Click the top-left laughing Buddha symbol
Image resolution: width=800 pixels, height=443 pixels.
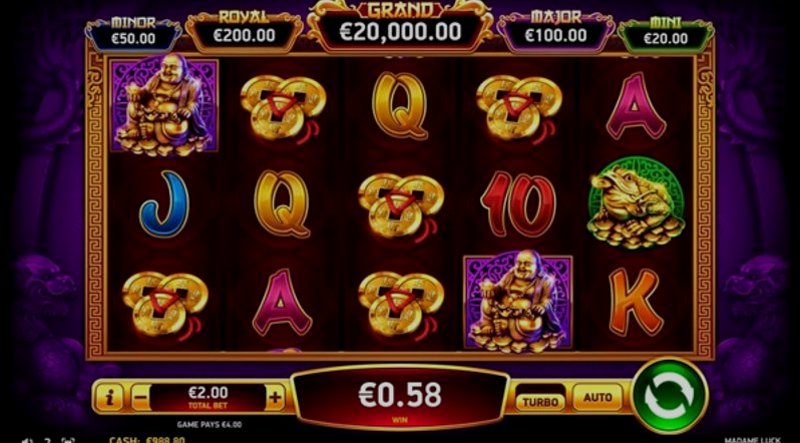click(x=164, y=105)
